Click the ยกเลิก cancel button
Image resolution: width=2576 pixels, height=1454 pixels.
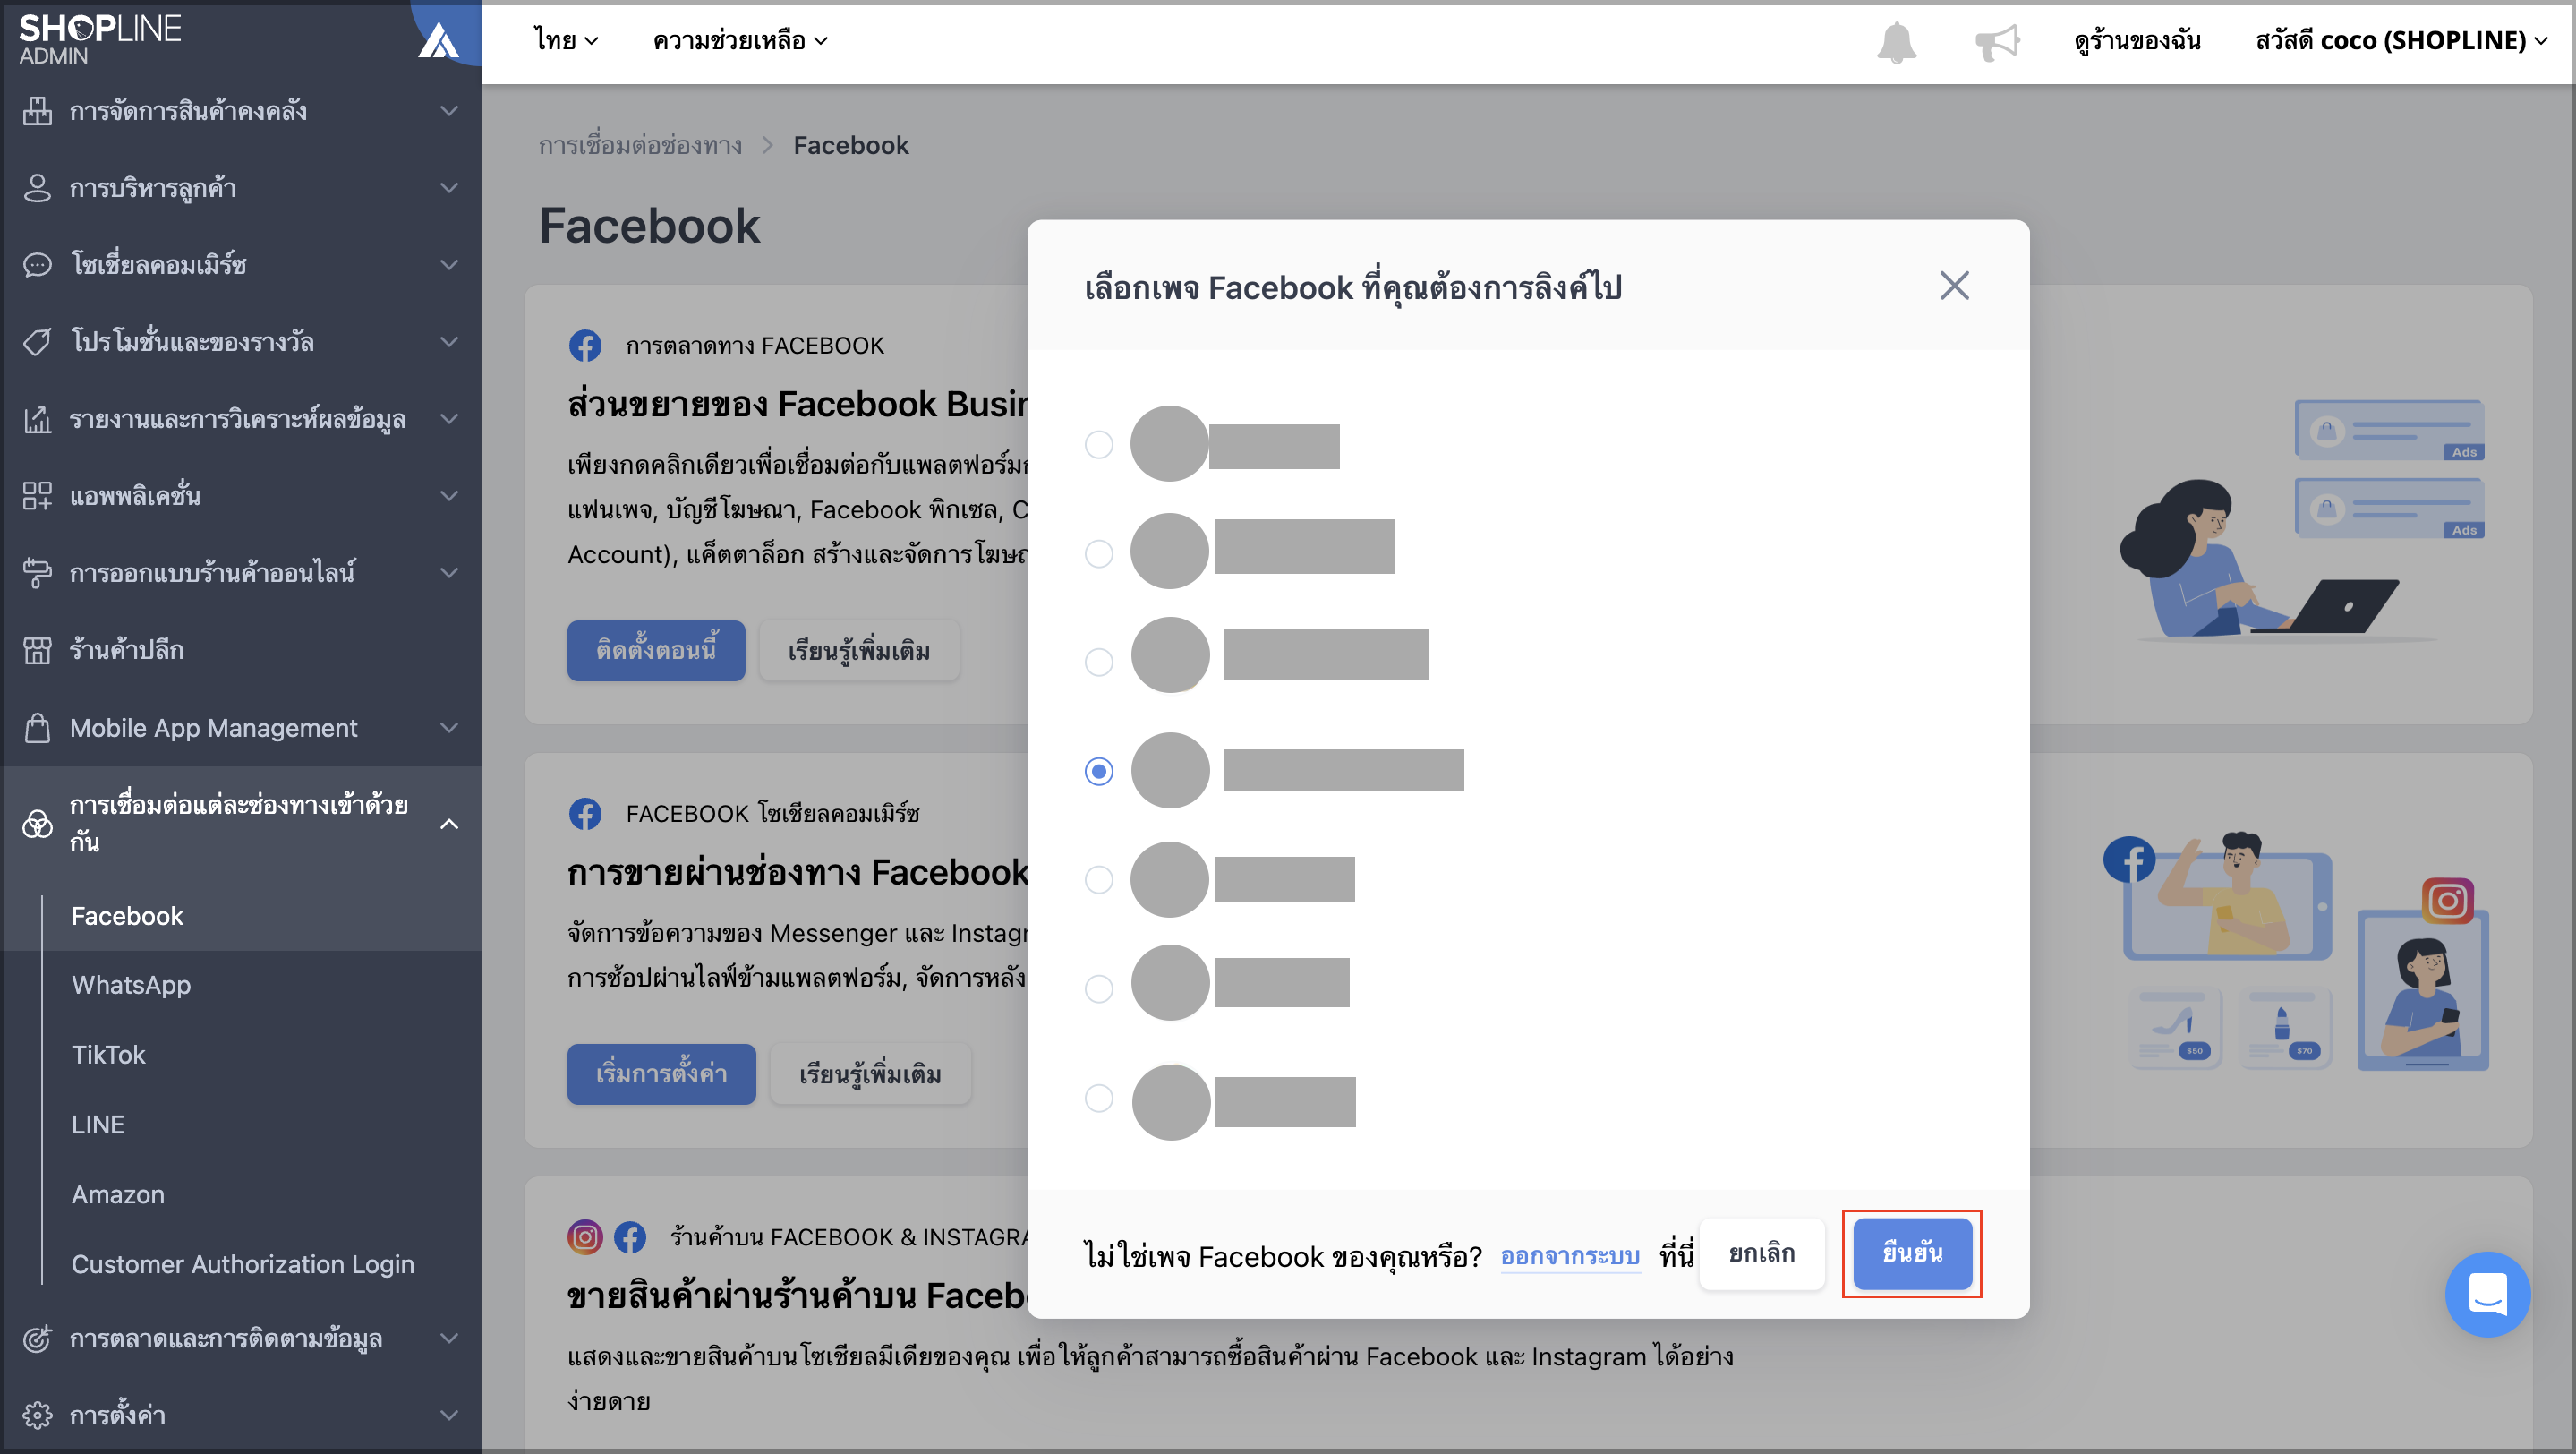point(1762,1253)
